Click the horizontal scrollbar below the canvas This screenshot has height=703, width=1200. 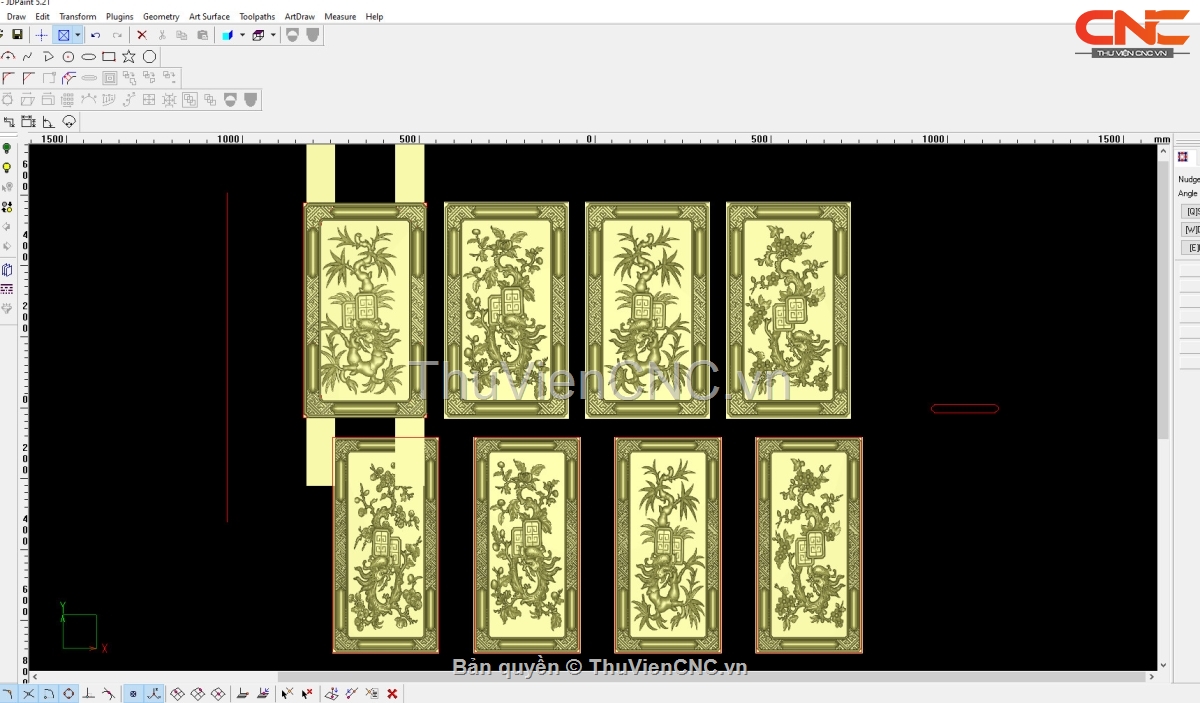click(x=600, y=677)
